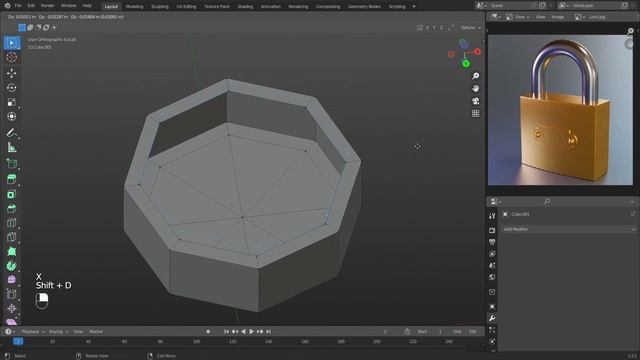Image resolution: width=640 pixels, height=360 pixels.
Task: Select the Loop Cut tool
Action: [12, 223]
